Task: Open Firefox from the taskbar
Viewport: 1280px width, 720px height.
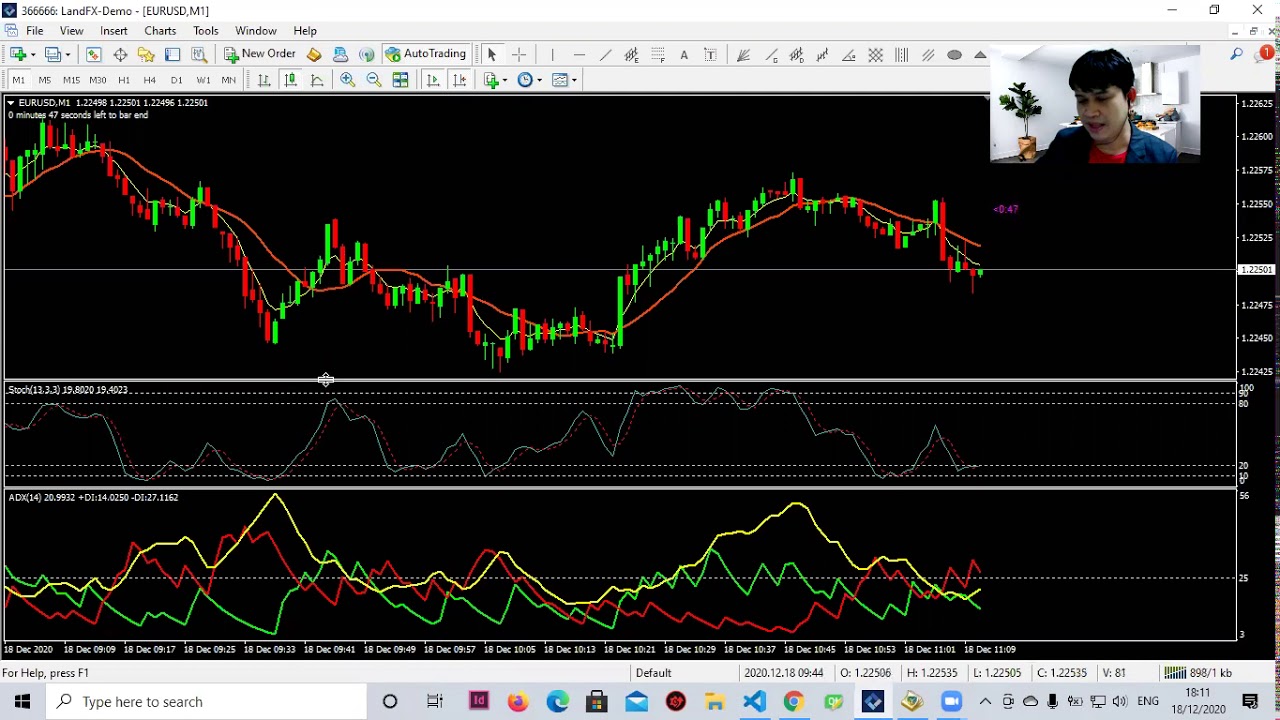Action: point(517,702)
